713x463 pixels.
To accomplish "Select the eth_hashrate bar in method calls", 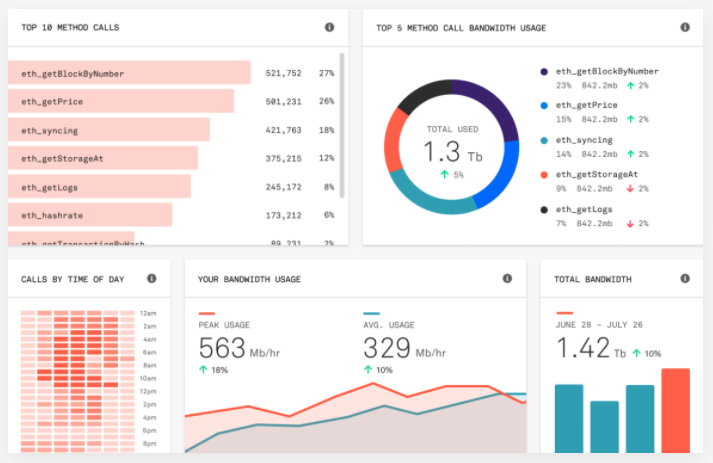I will tap(90, 215).
